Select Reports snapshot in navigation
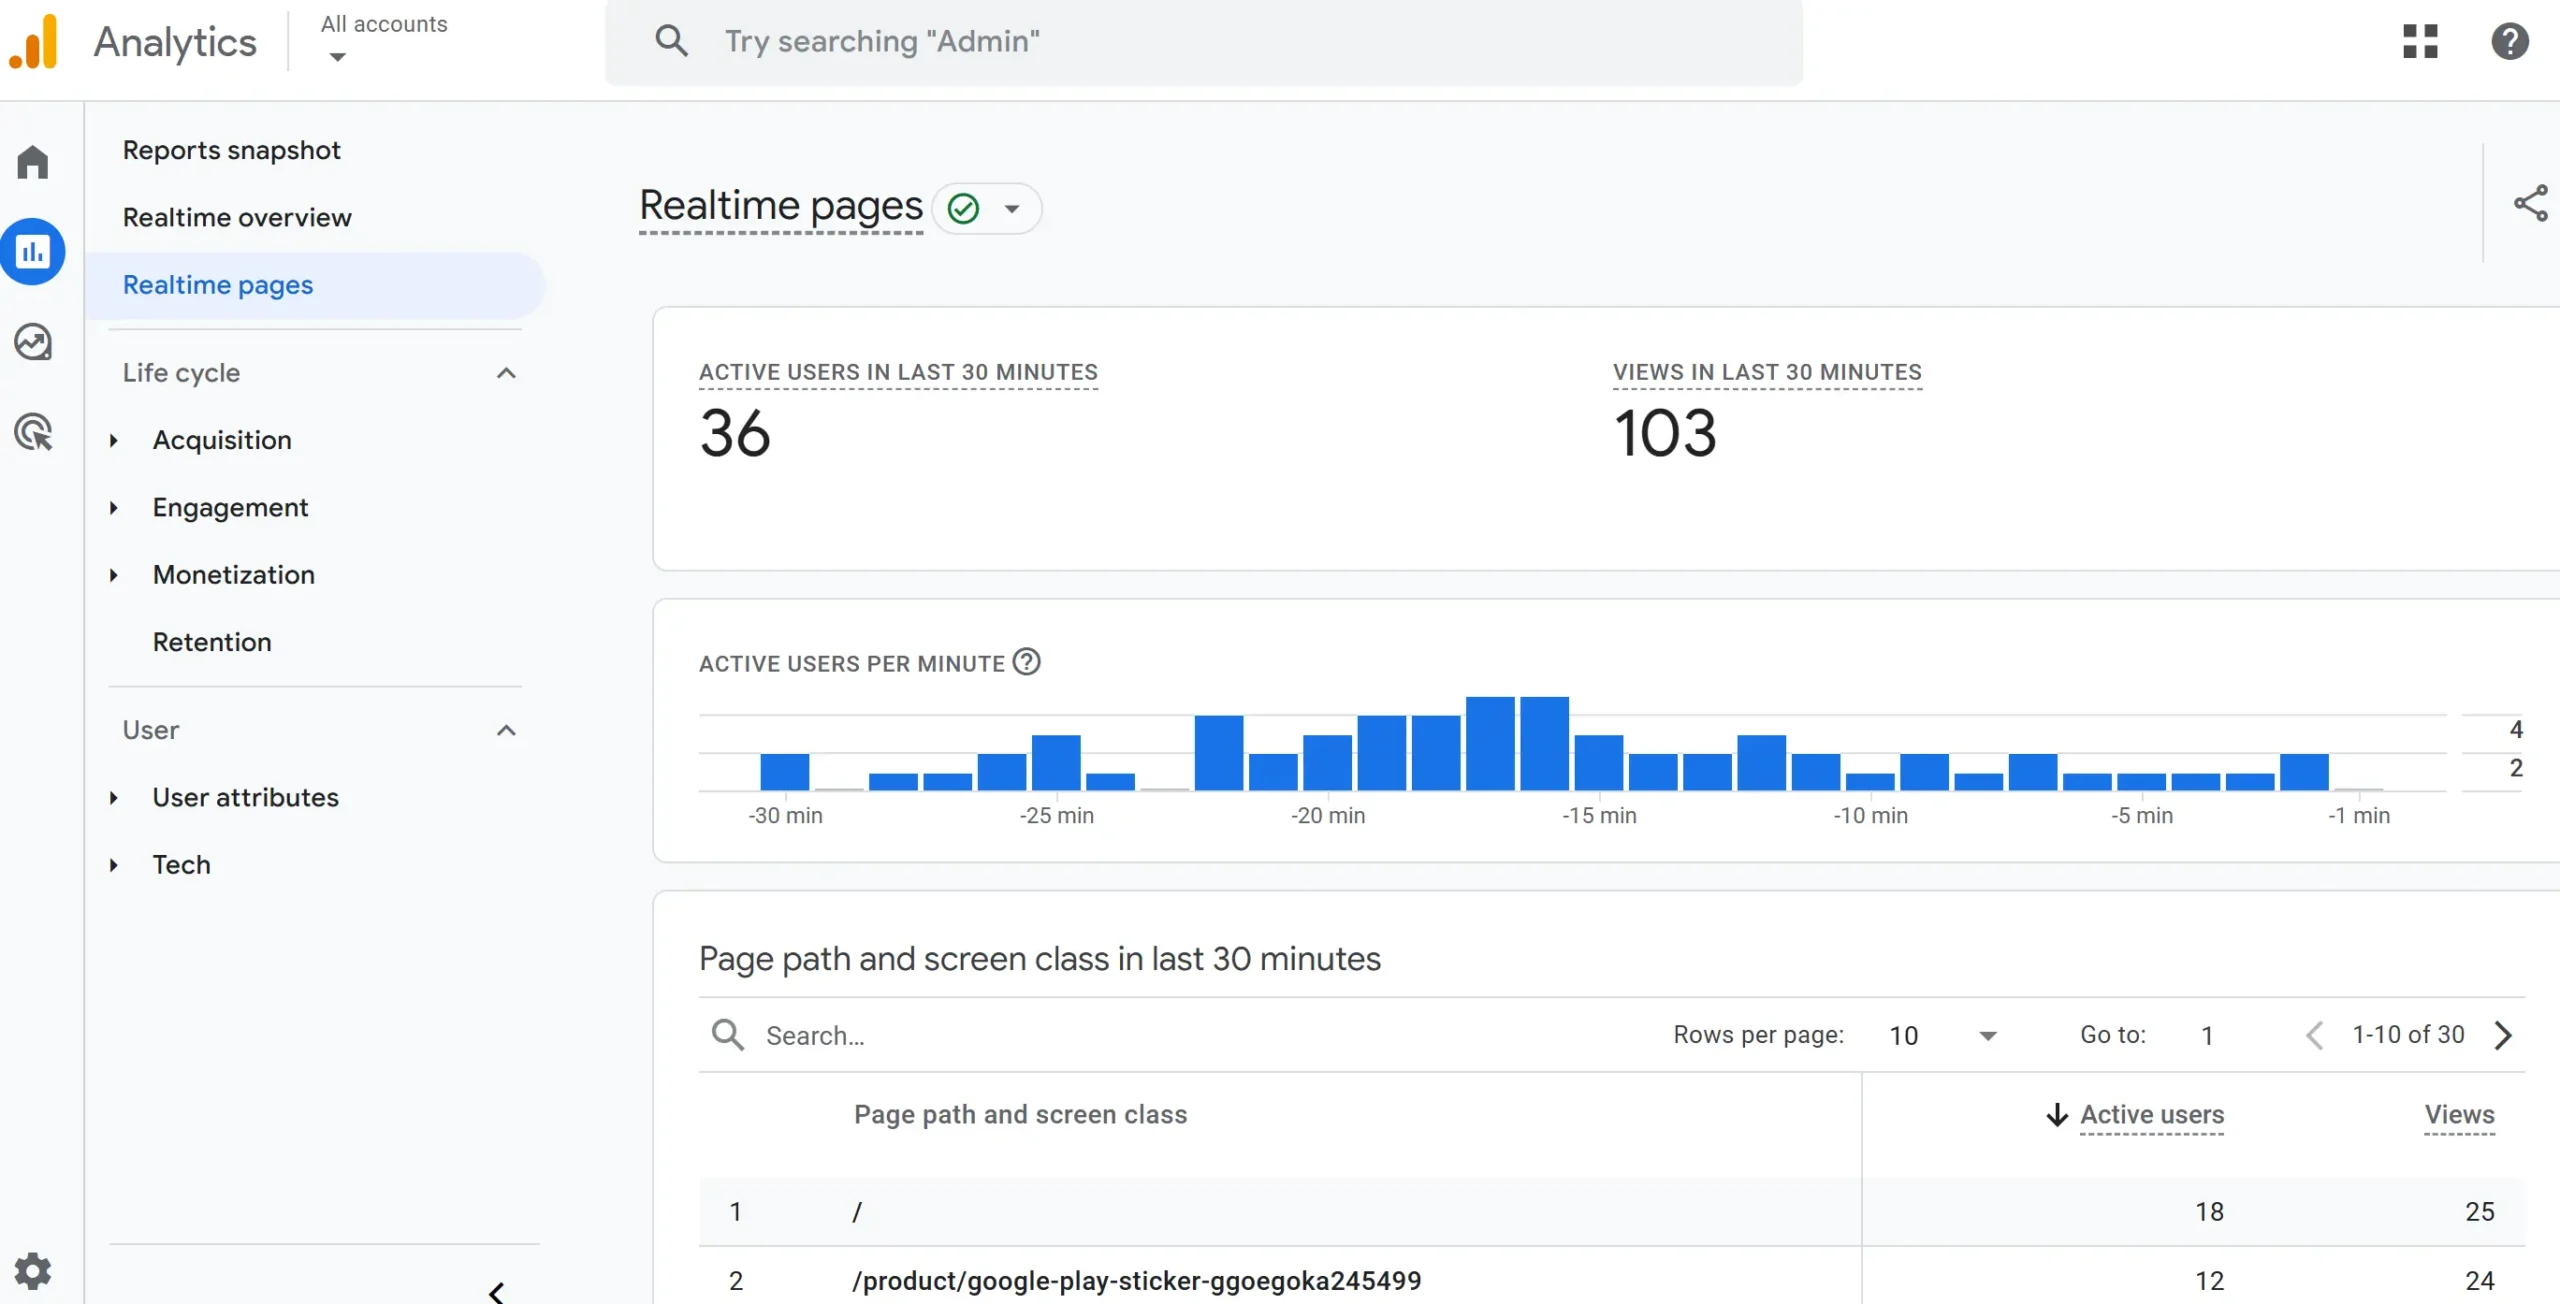Screen dimensions: 2560x1304 point(231,150)
